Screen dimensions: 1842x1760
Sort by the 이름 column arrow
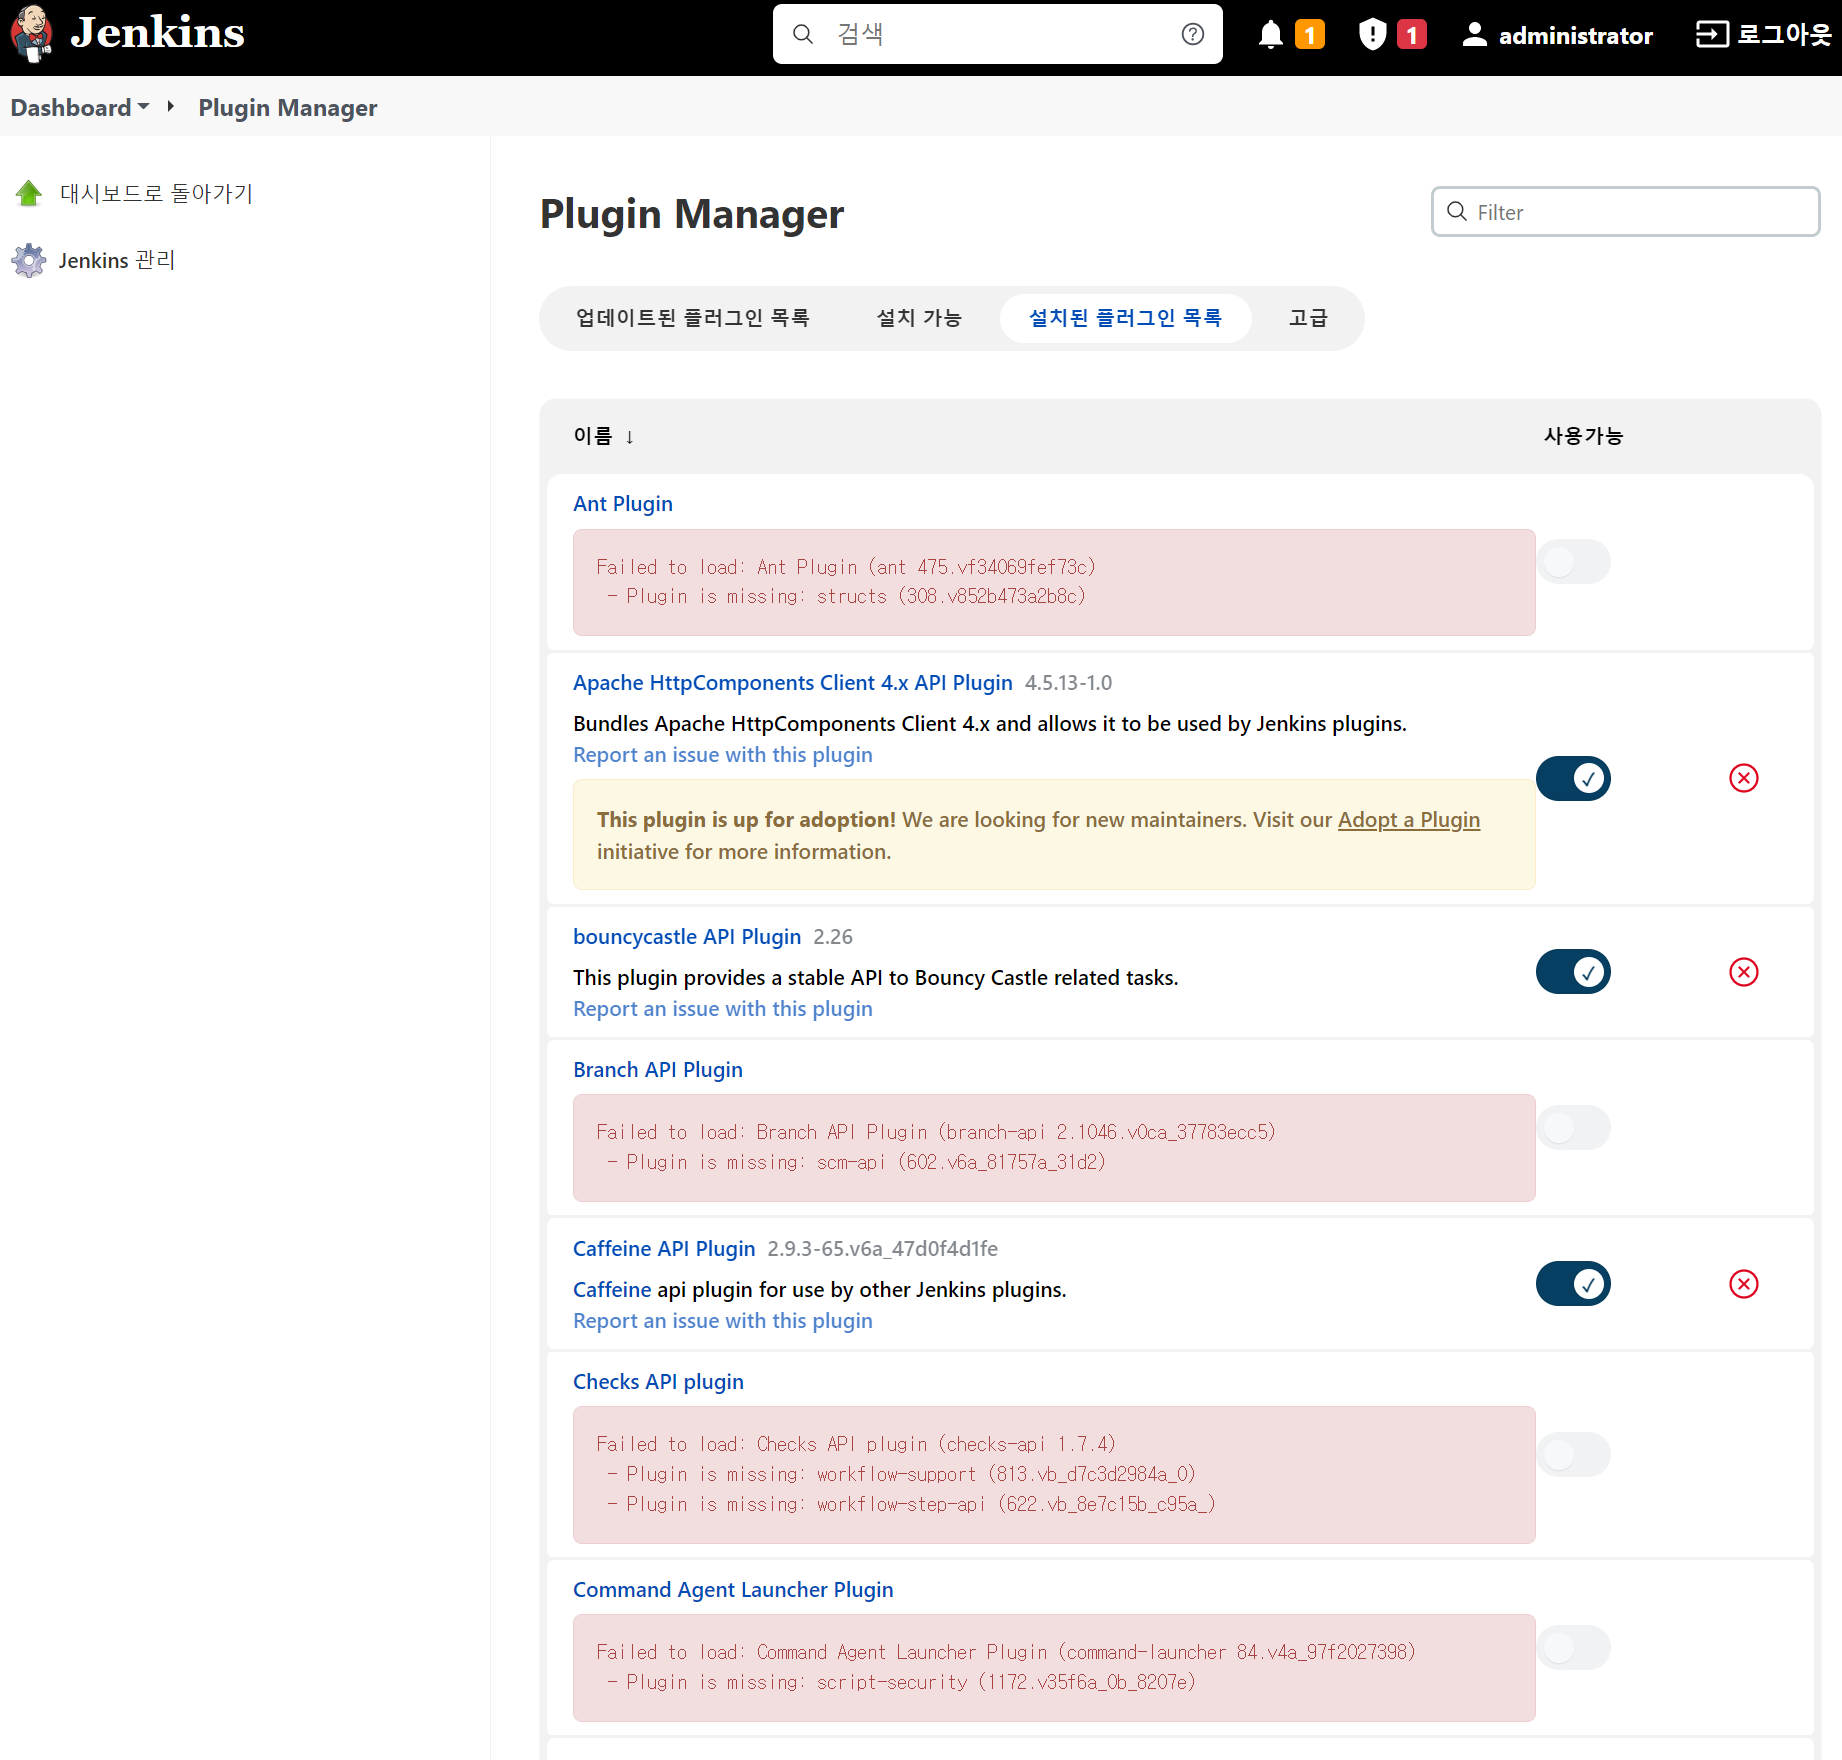coord(629,436)
